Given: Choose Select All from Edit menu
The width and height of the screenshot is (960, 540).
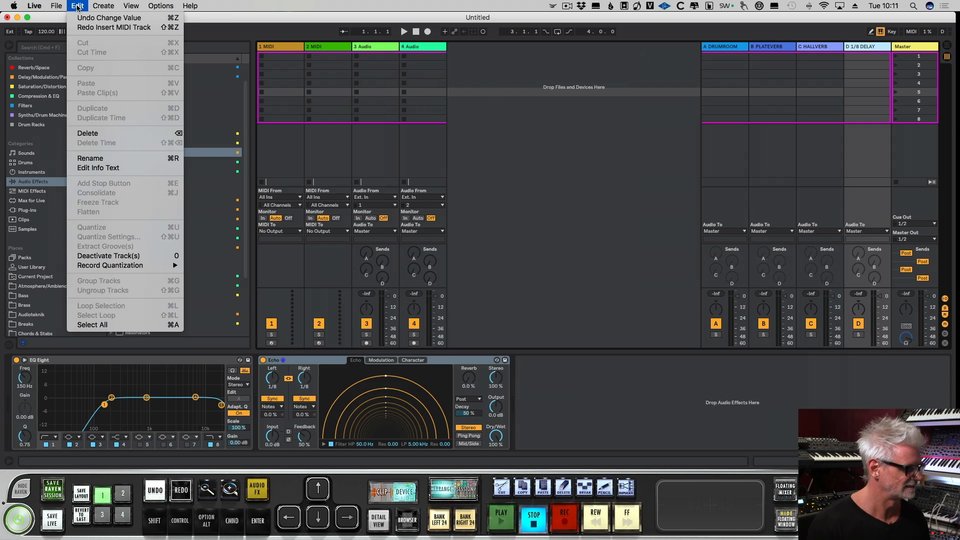Looking at the screenshot, I should [126, 324].
